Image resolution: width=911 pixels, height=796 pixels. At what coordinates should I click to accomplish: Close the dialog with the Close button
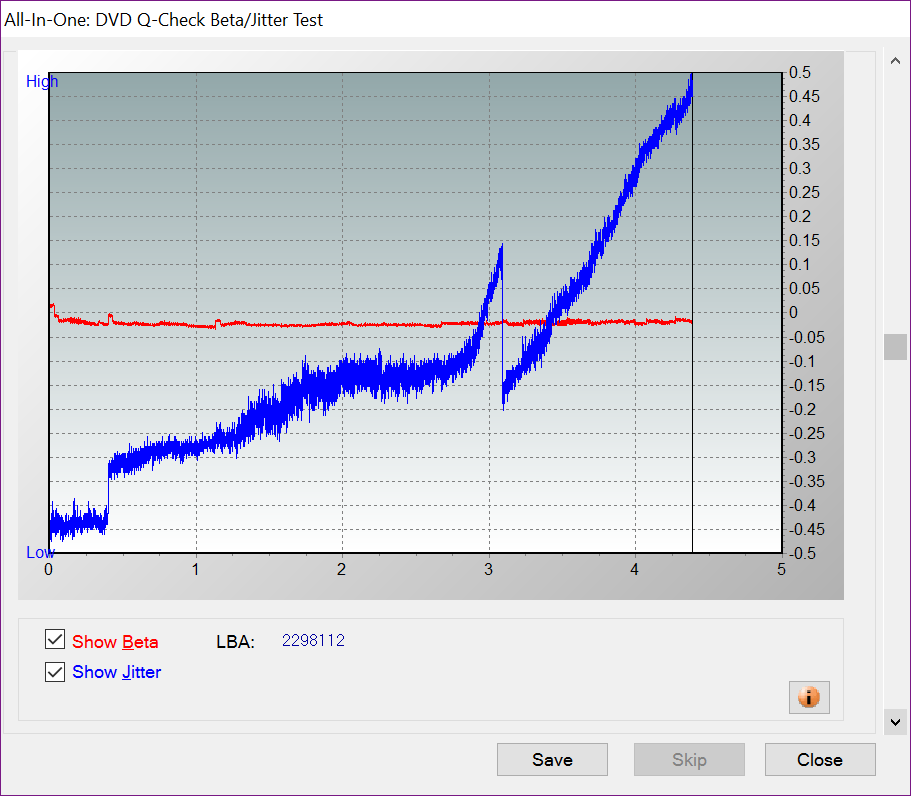[x=819, y=760]
